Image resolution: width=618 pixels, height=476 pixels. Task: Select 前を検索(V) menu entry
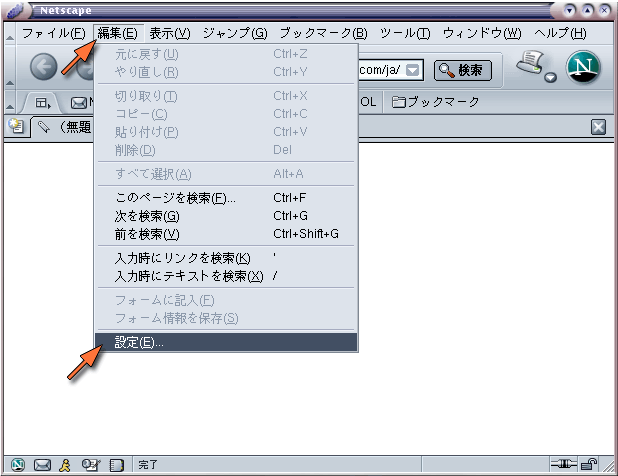pos(226,234)
